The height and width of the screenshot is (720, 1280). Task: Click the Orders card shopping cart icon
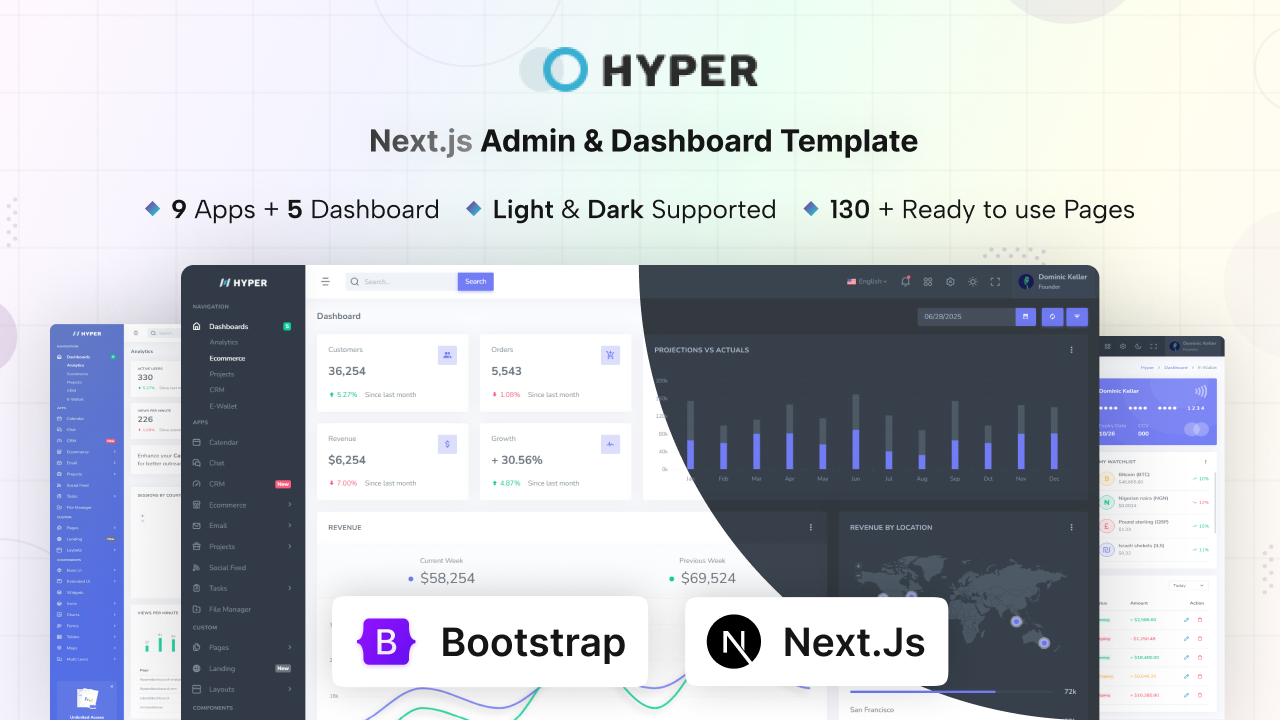pos(610,355)
